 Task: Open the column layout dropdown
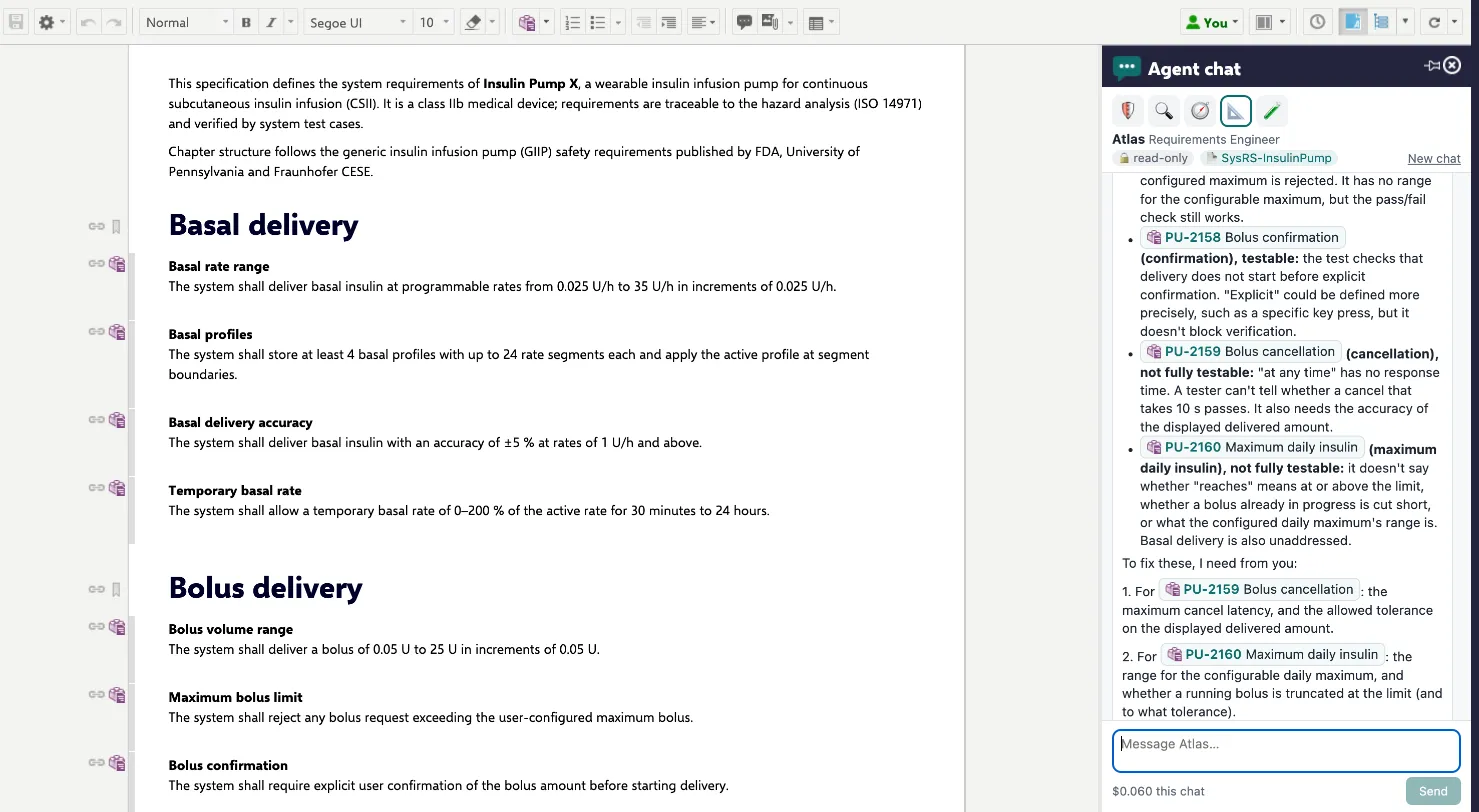pos(1269,22)
